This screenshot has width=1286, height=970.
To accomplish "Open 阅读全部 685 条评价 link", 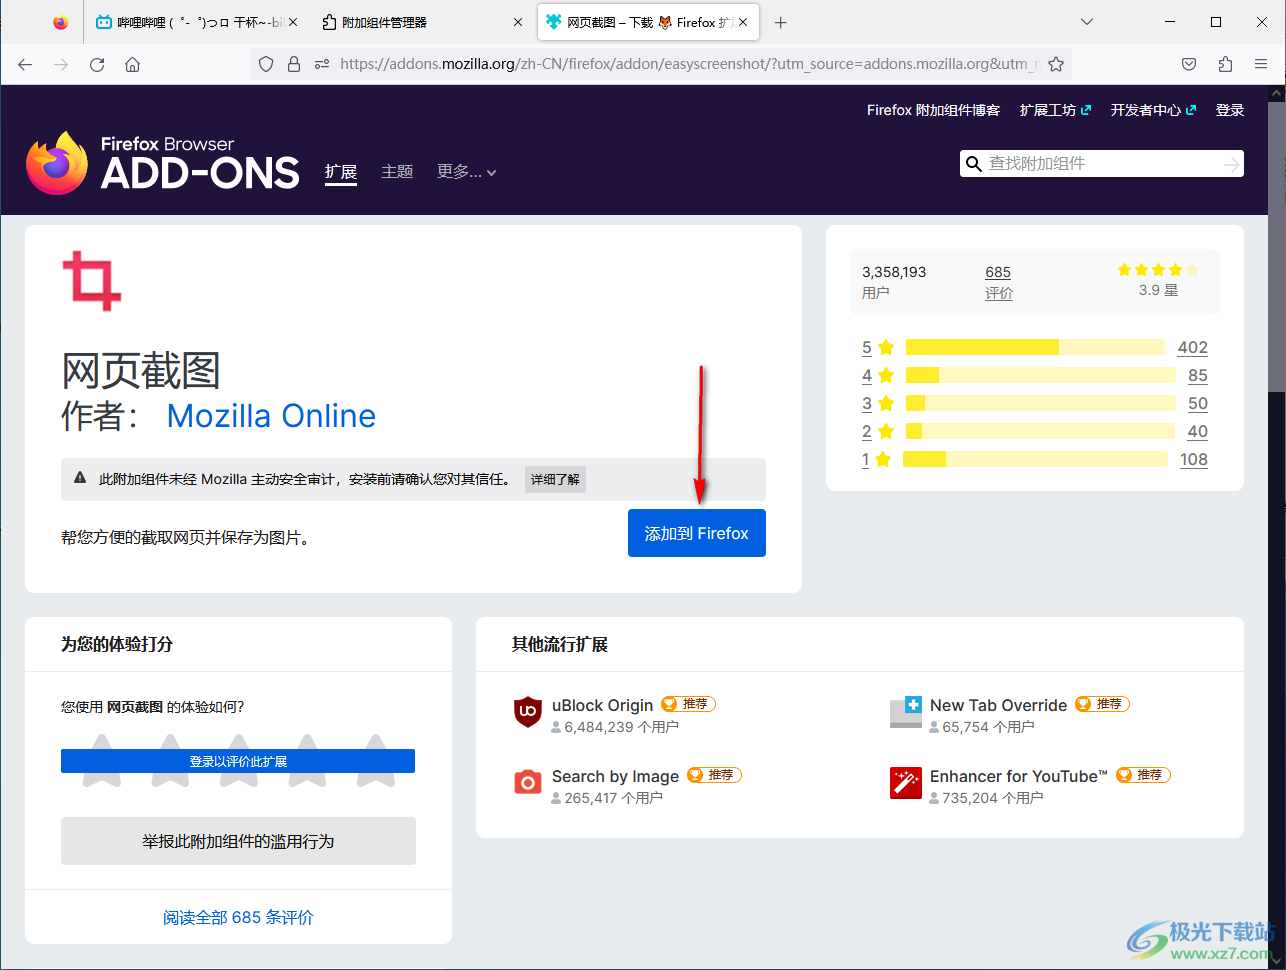I will [238, 917].
